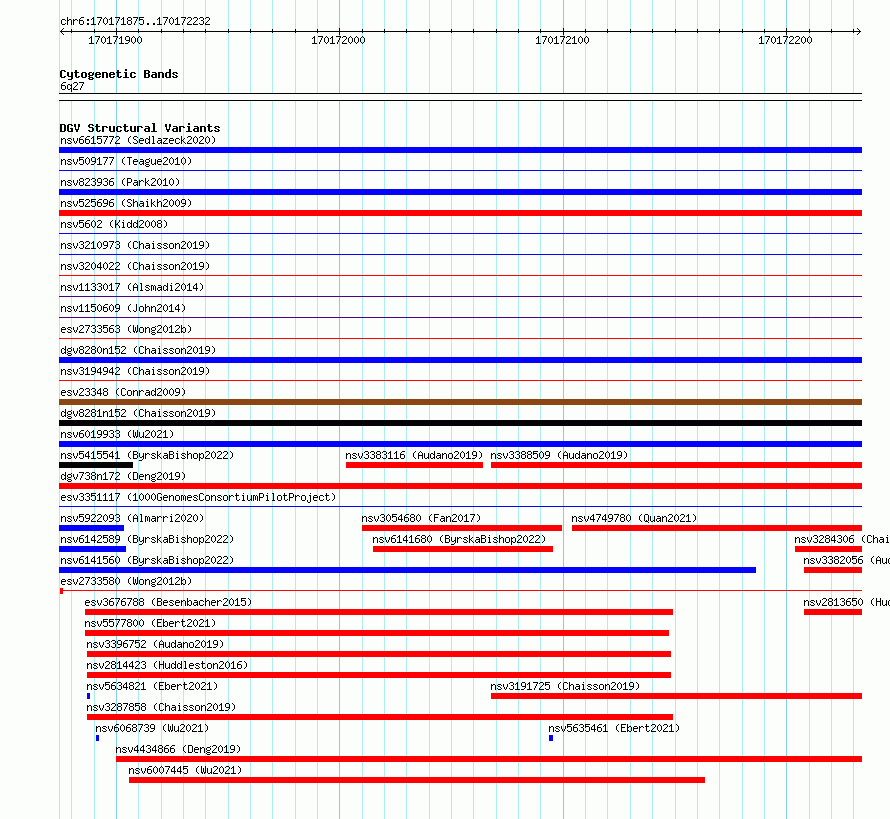This screenshot has width=890, height=819.
Task: Click the blue bar under nsv6141560
Action: coord(408,570)
